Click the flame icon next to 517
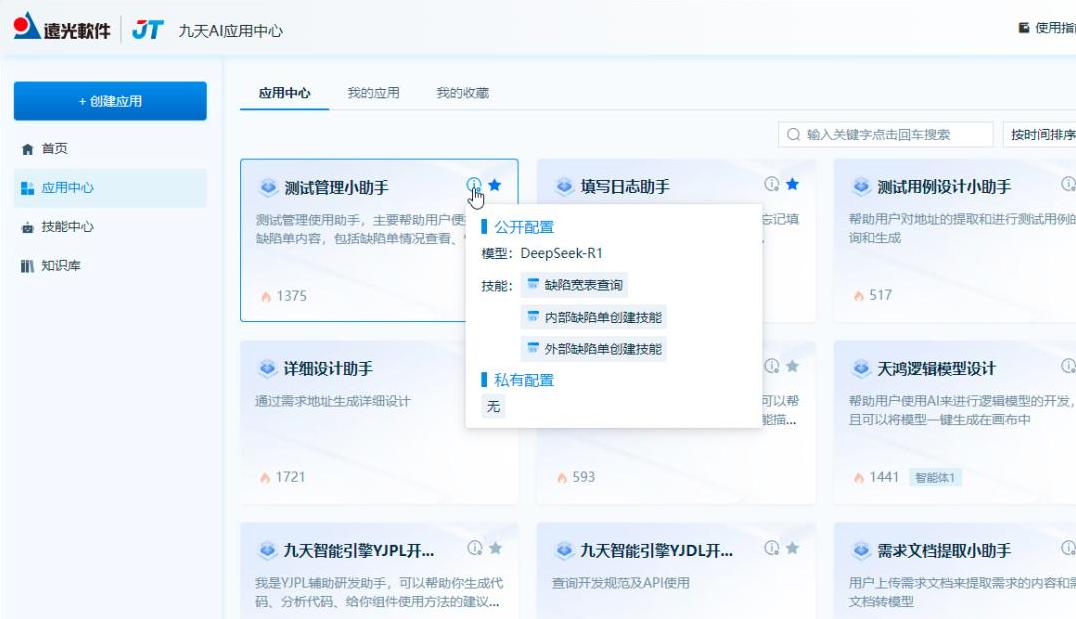1076x619 pixels. pos(858,296)
